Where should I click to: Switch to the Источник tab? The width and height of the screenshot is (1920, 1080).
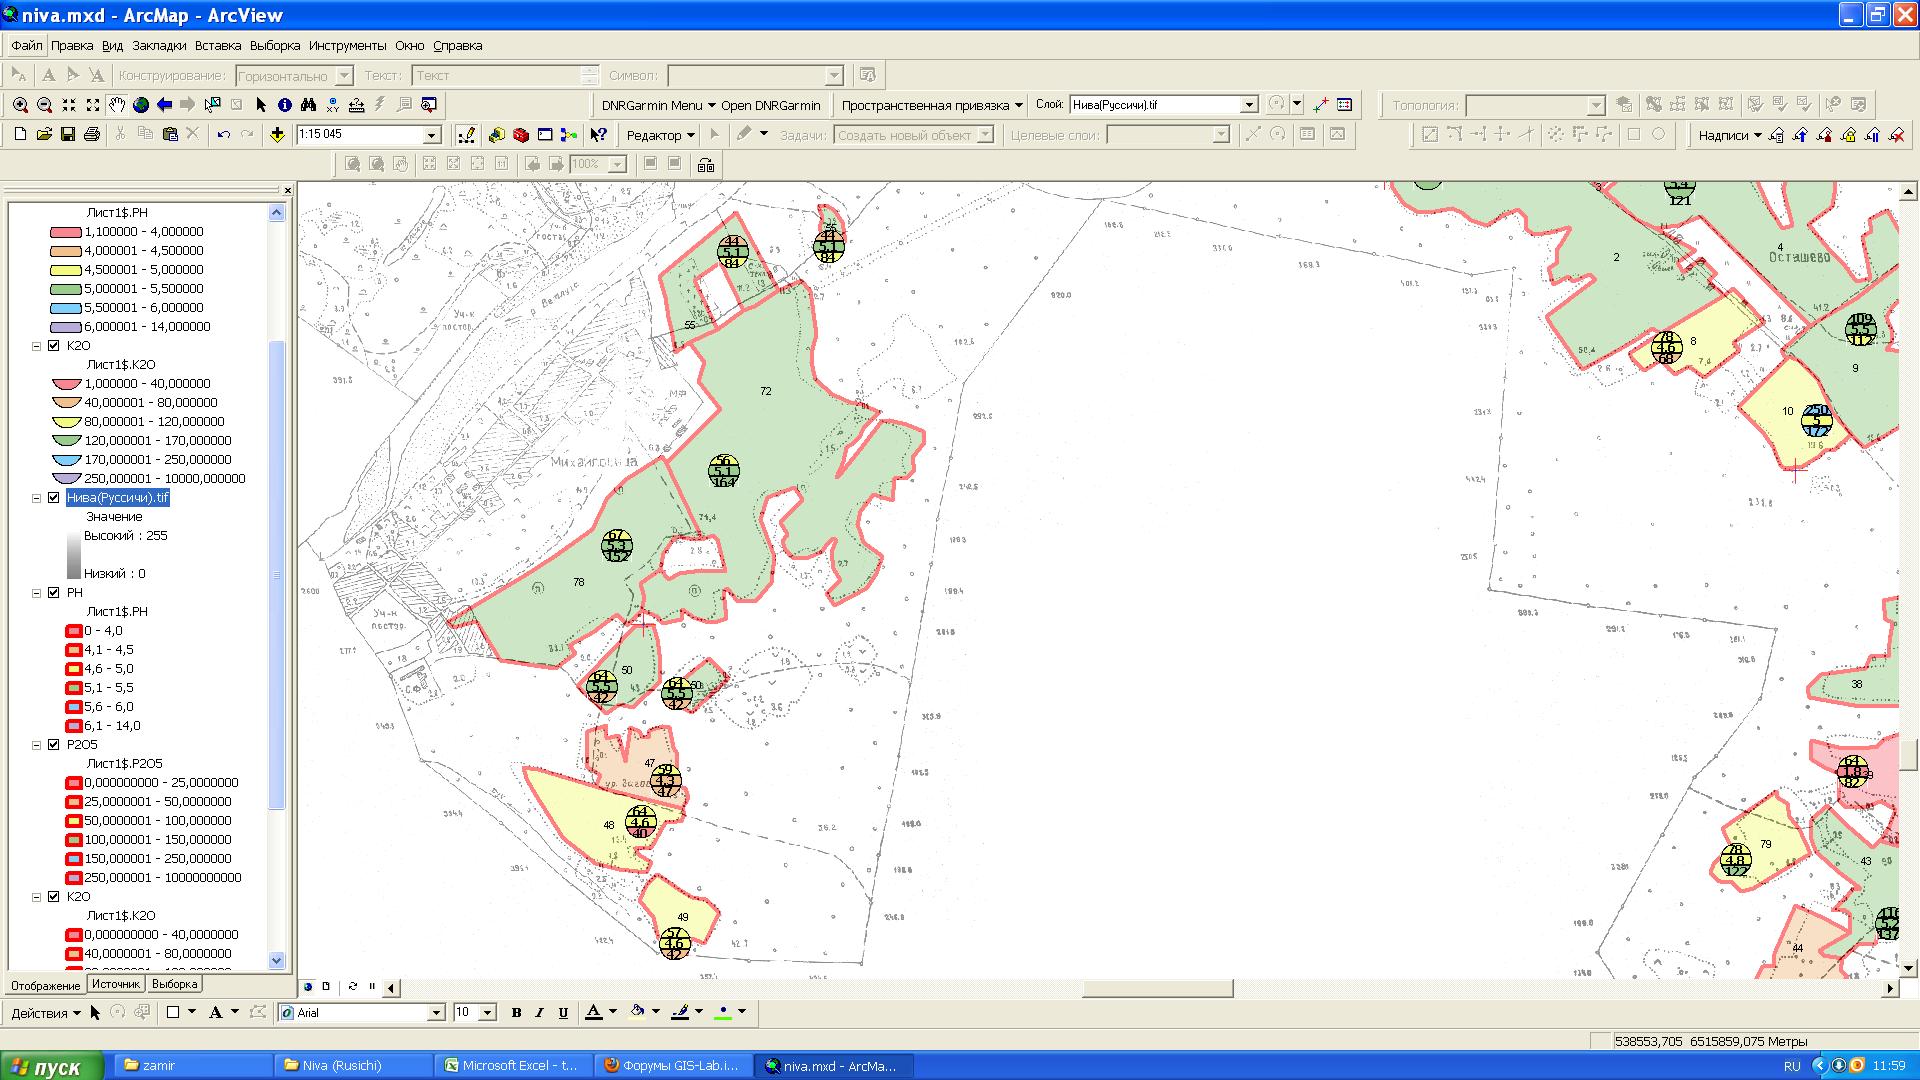(115, 985)
